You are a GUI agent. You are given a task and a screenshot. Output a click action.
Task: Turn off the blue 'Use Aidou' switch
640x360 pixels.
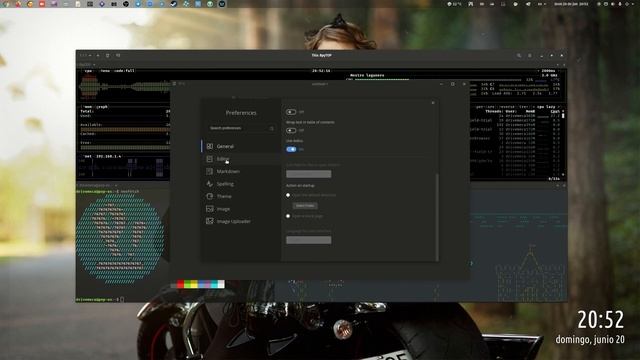[291, 149]
